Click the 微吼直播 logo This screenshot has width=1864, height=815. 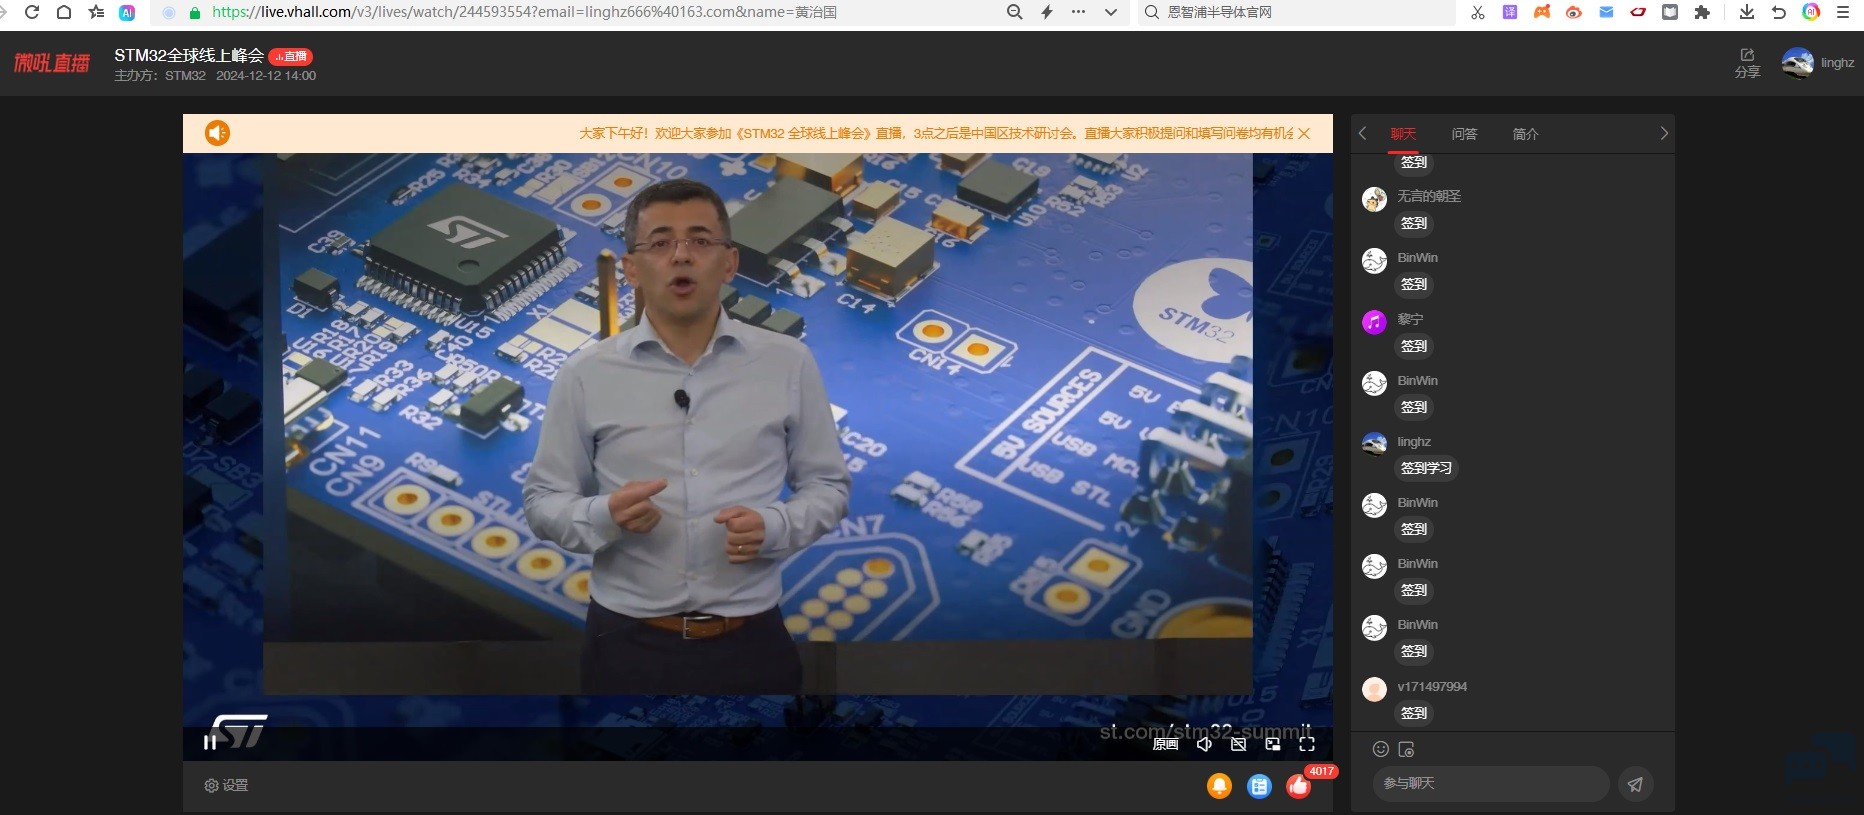(x=52, y=63)
